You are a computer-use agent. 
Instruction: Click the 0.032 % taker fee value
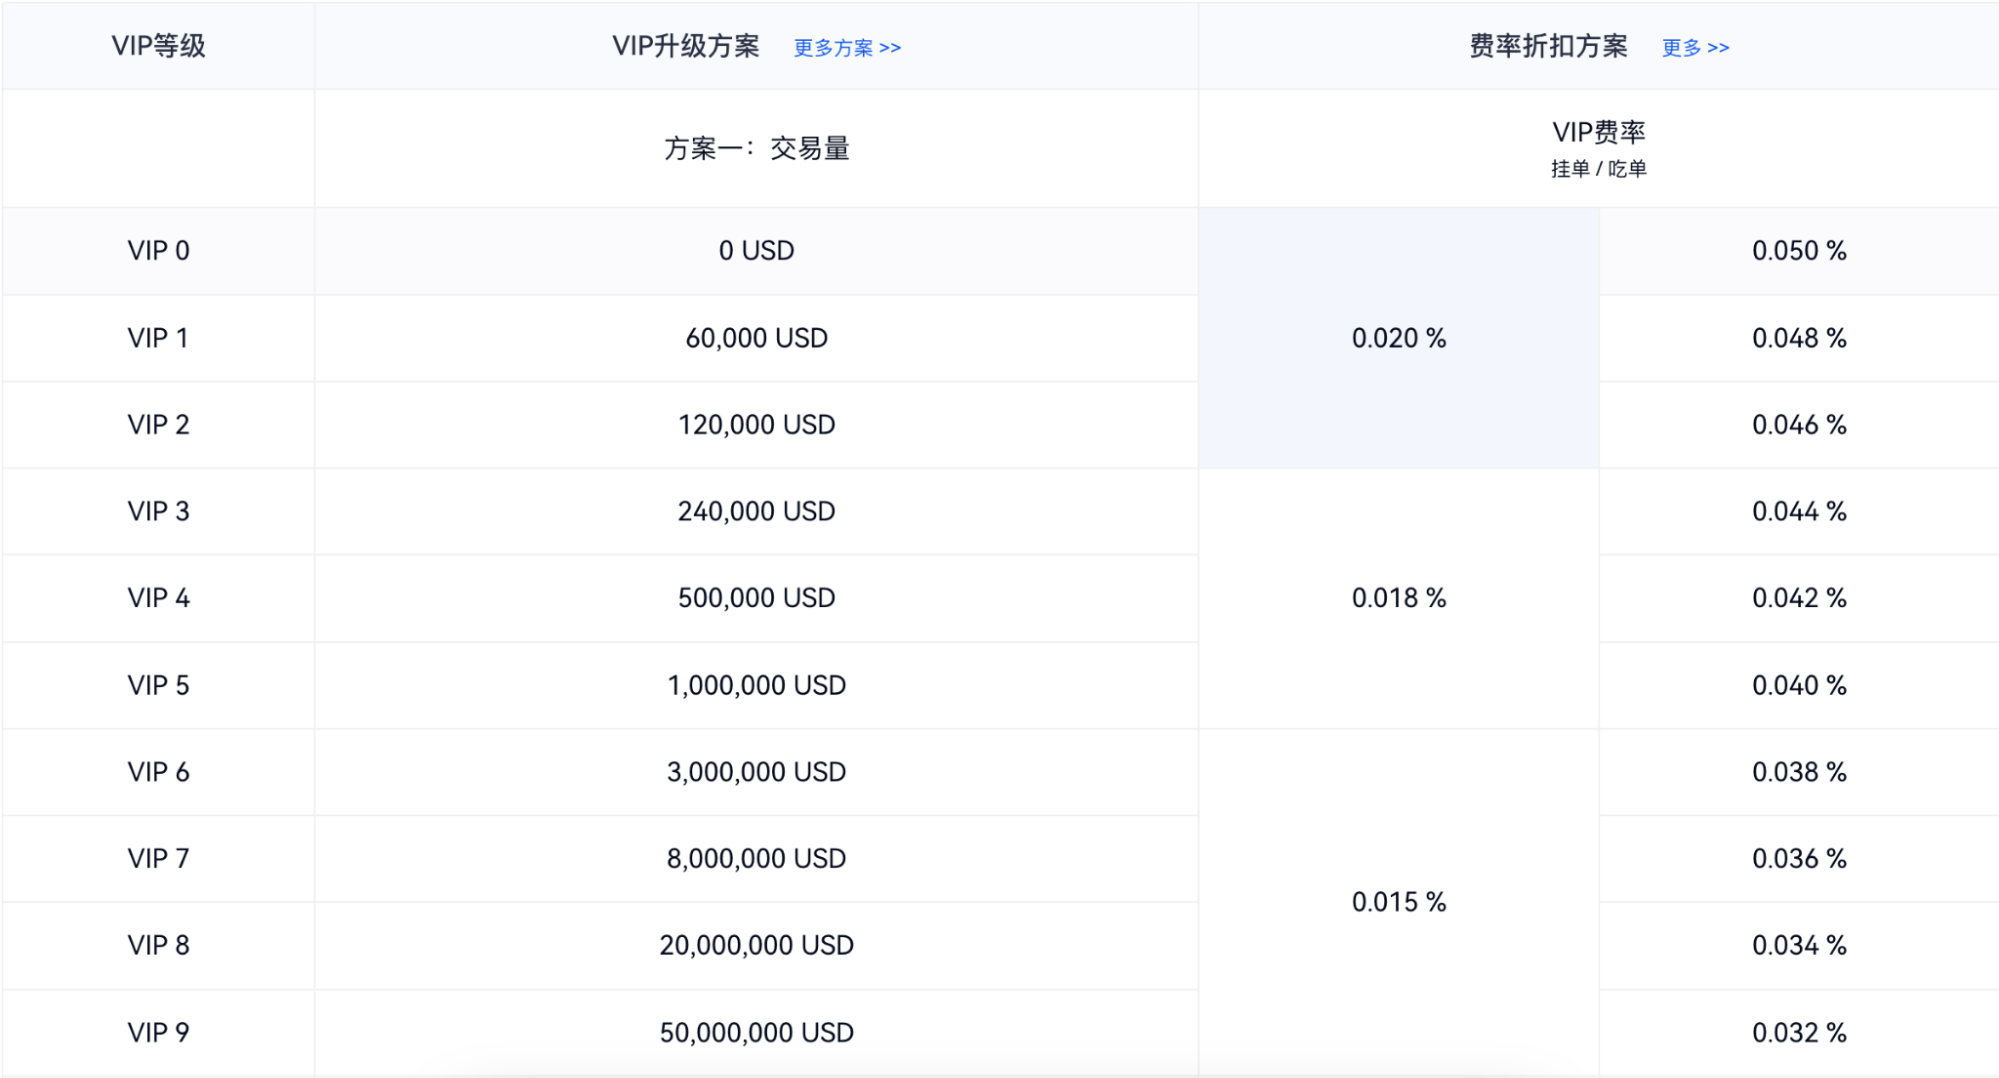pos(1799,1032)
